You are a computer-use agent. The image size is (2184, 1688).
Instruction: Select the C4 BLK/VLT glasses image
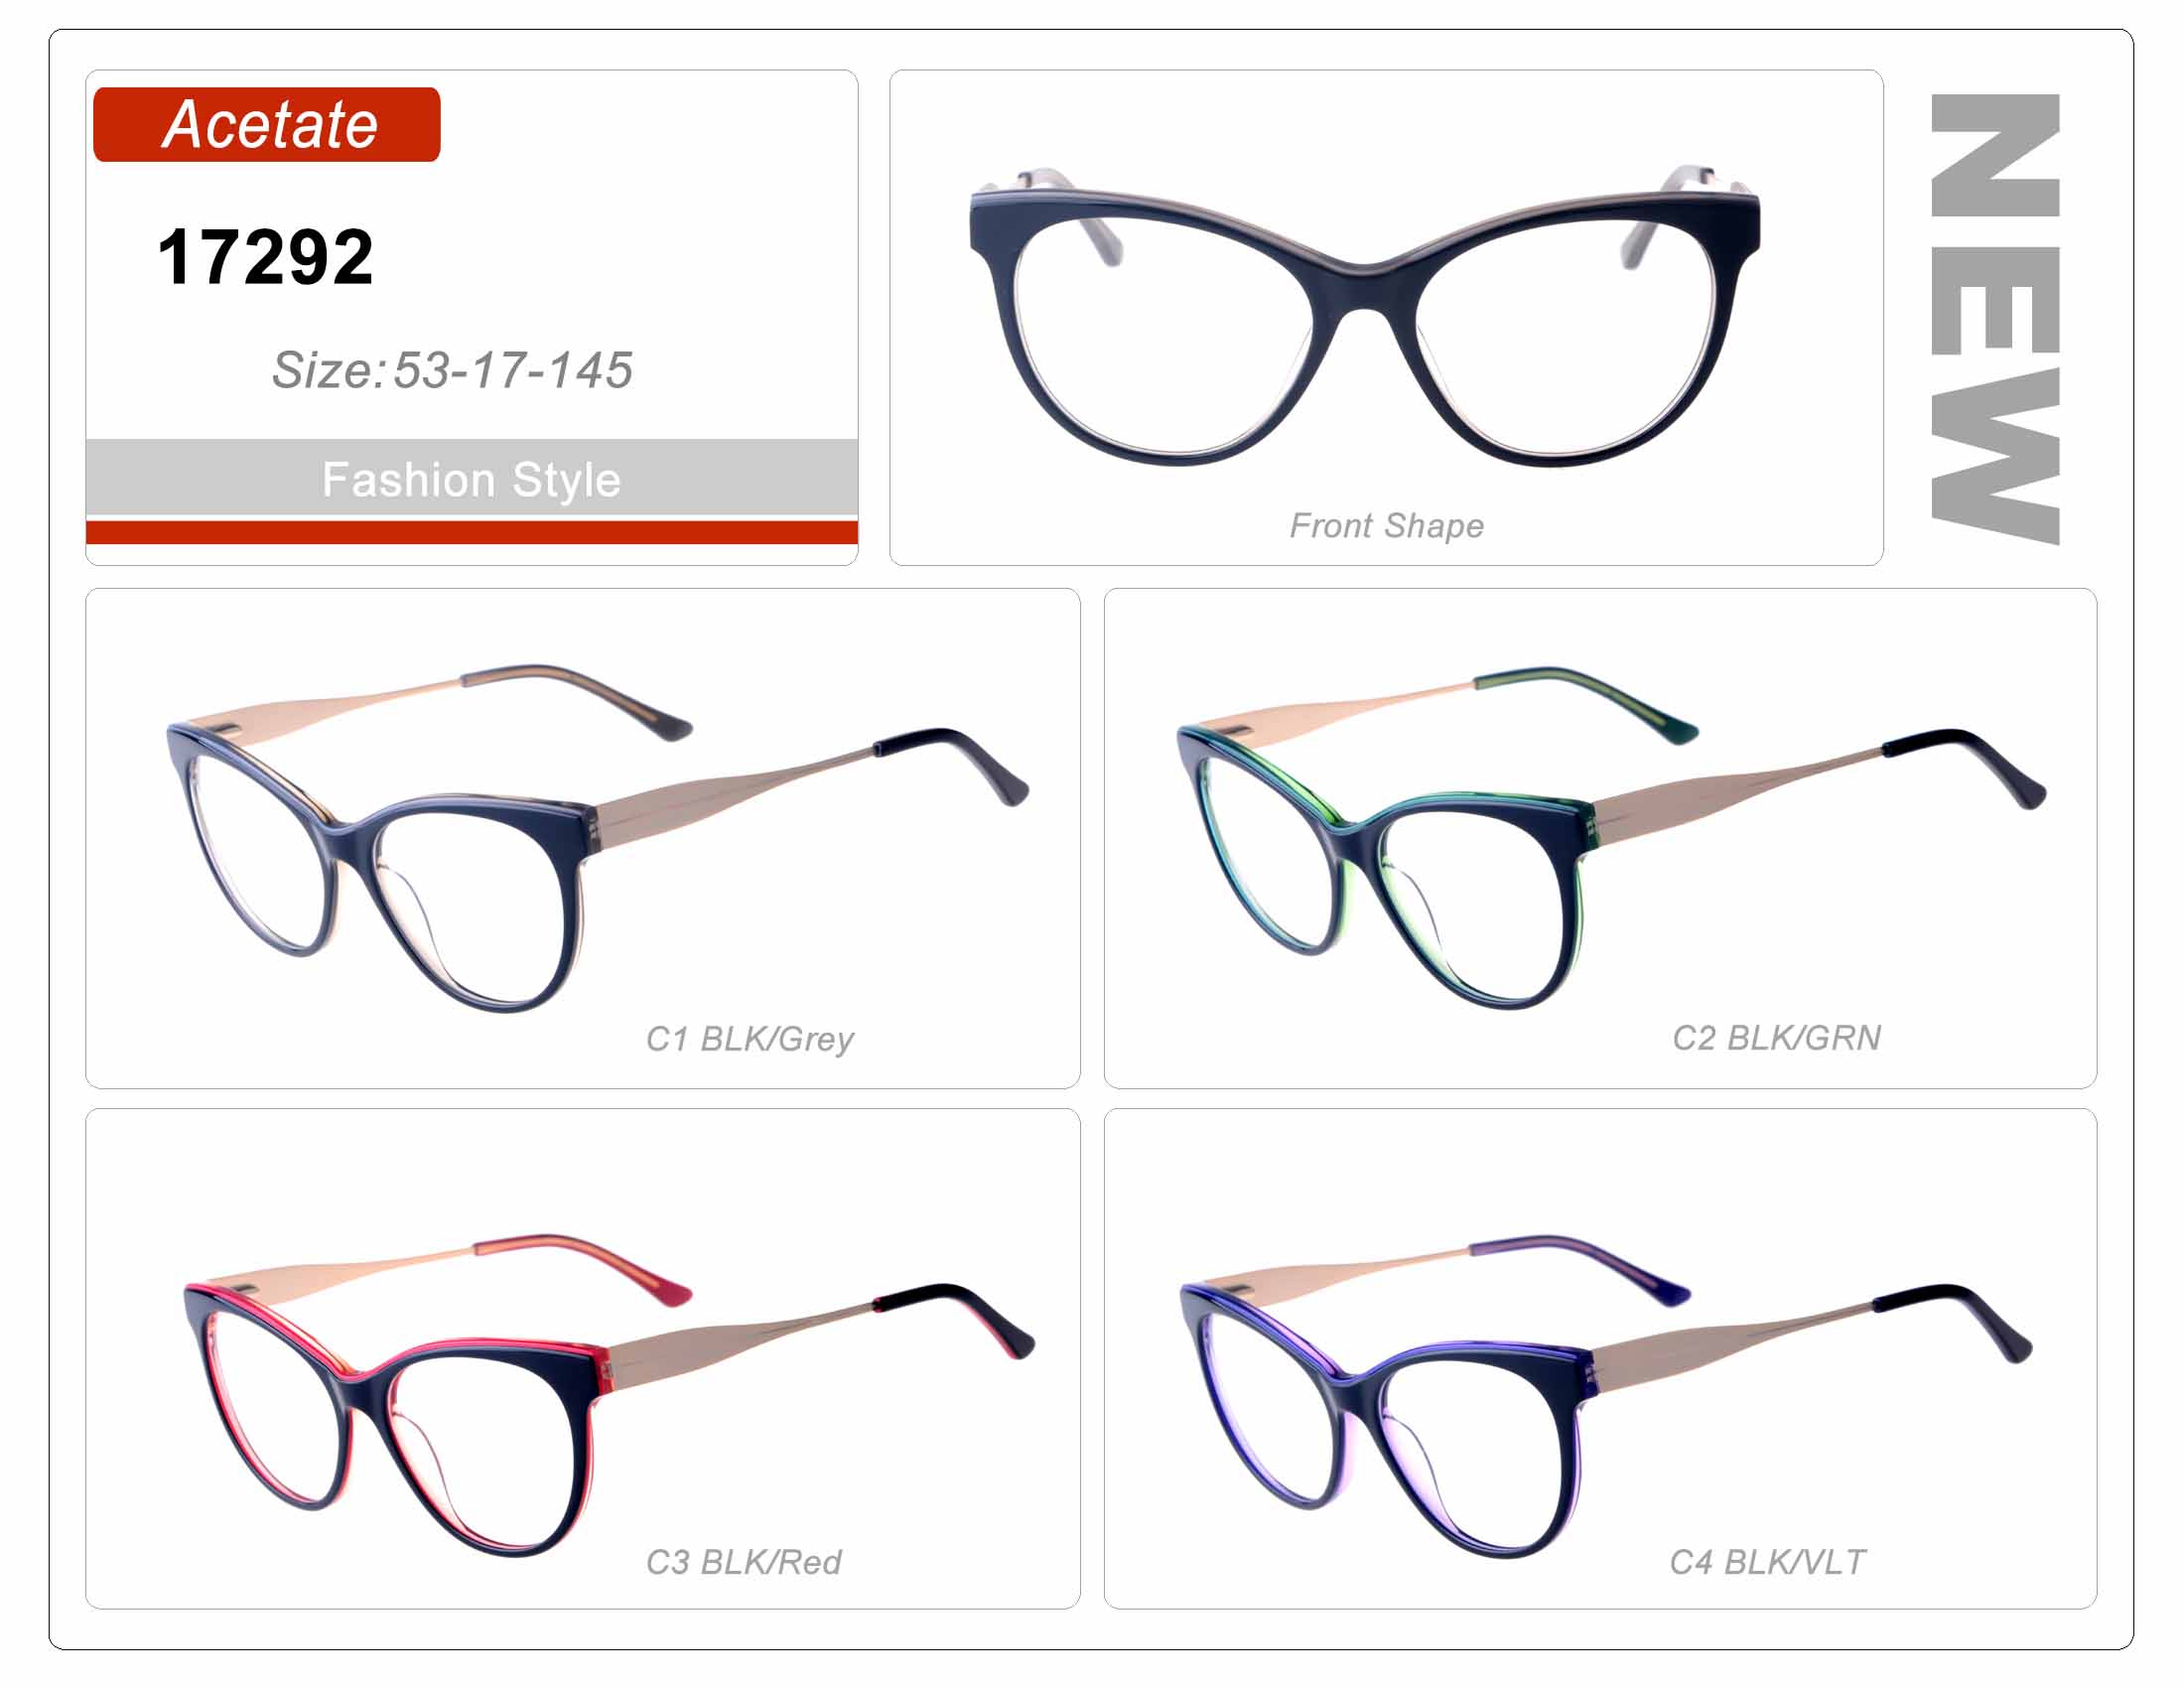coord(1606,1396)
